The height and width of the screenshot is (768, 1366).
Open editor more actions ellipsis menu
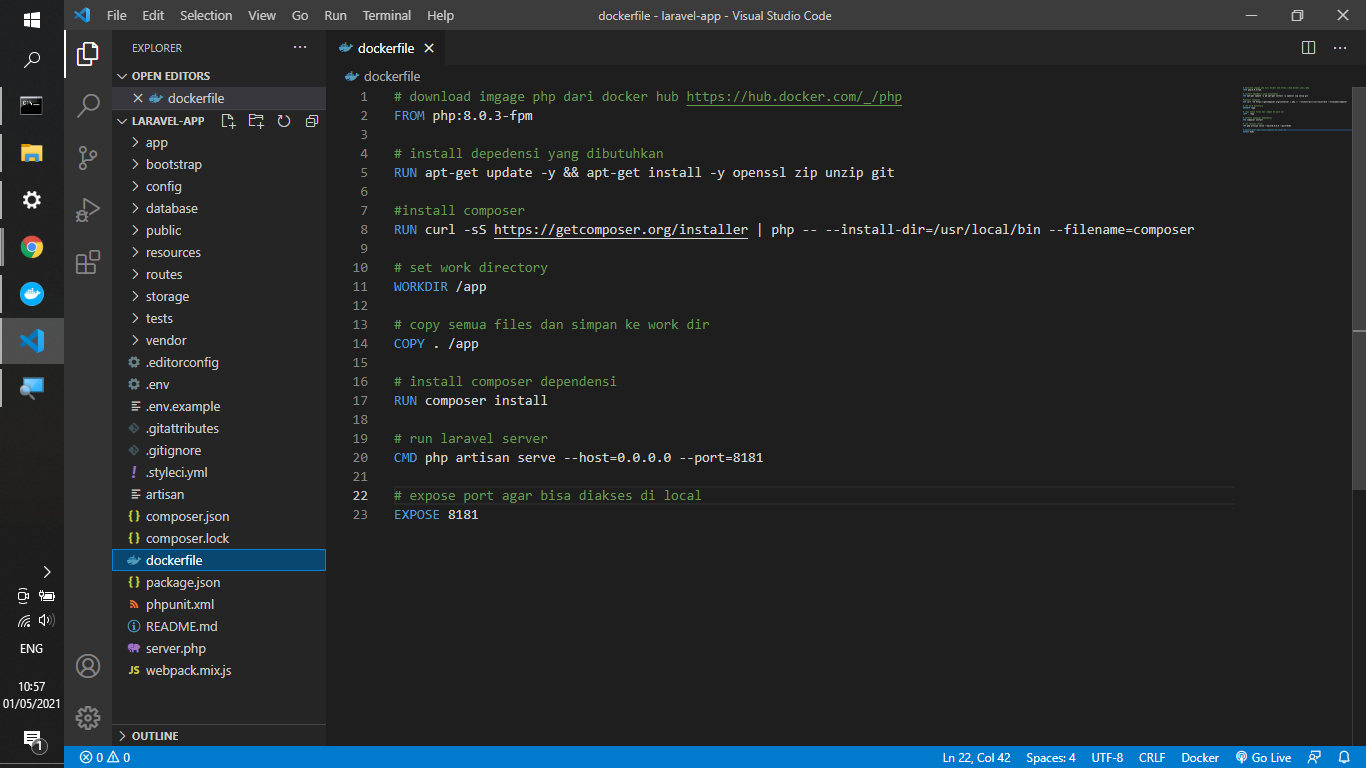click(x=1339, y=47)
